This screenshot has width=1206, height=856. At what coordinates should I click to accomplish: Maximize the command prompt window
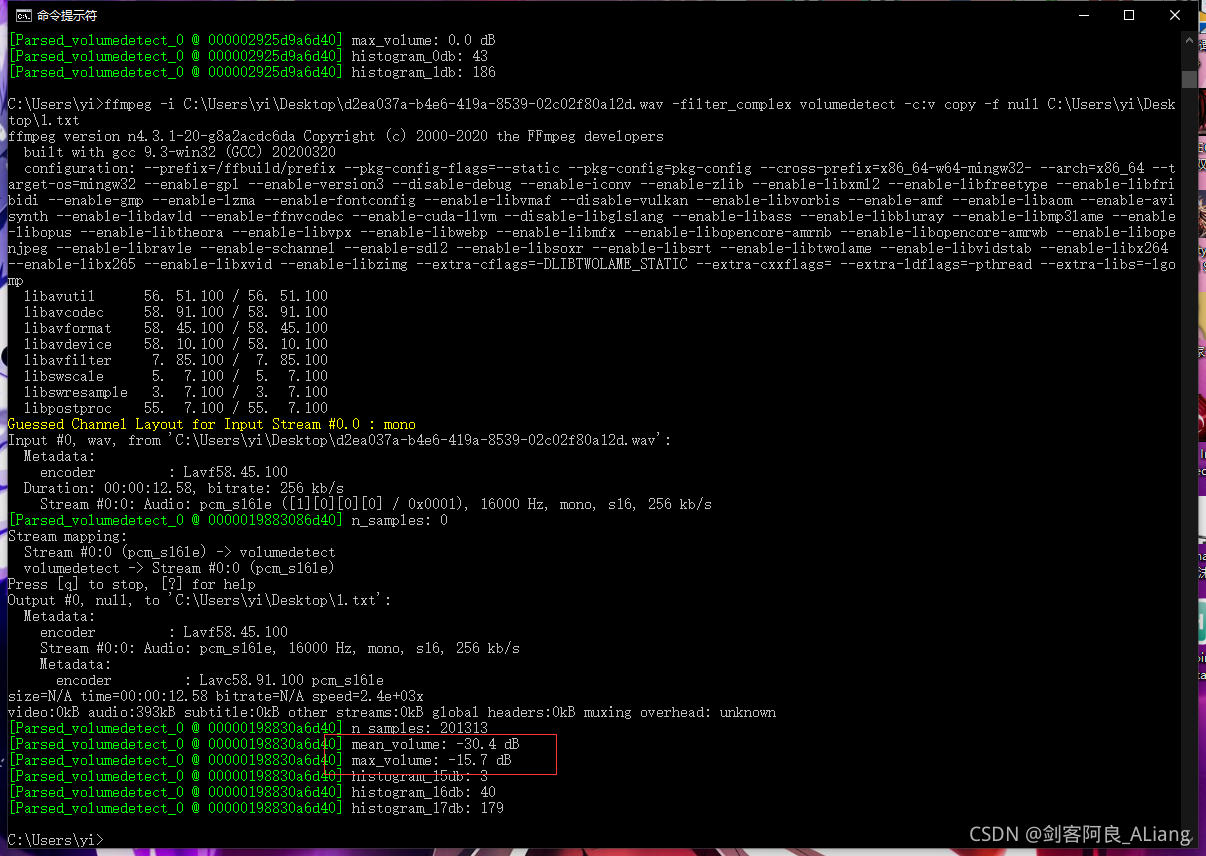click(1128, 15)
